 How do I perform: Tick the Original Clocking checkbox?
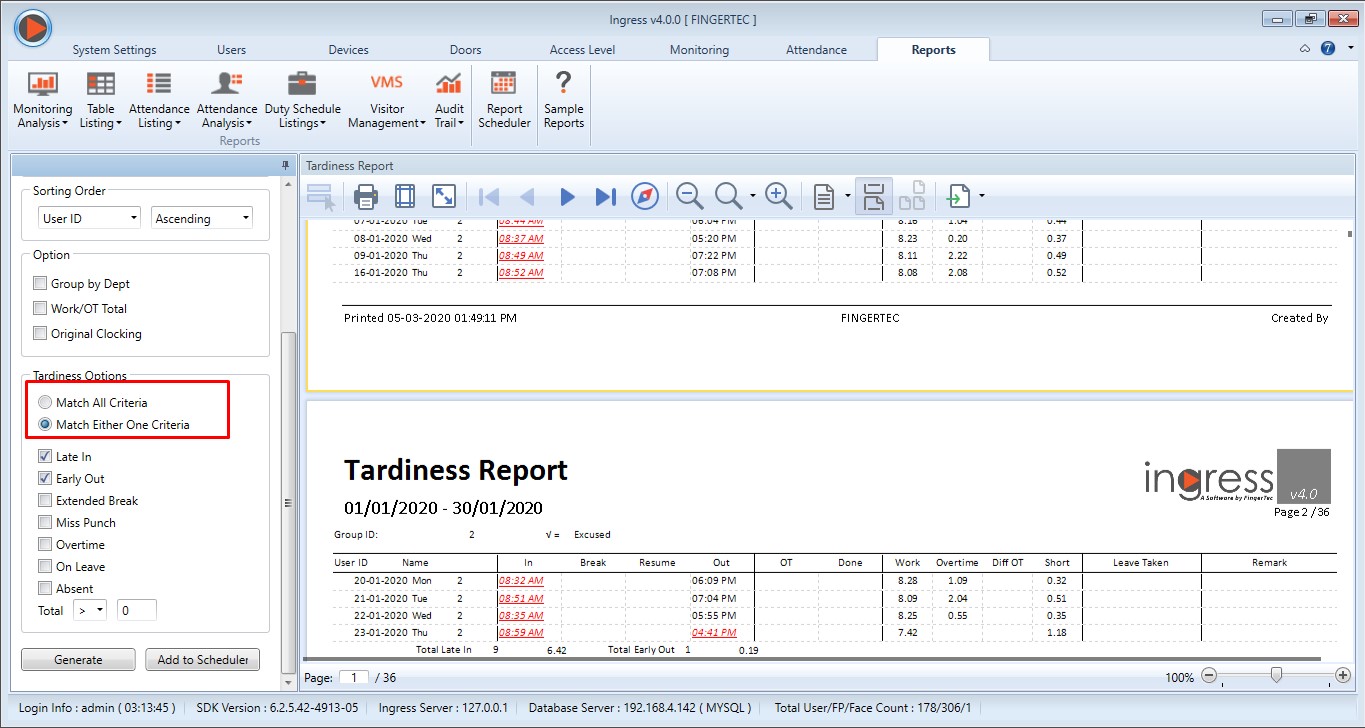coord(41,334)
